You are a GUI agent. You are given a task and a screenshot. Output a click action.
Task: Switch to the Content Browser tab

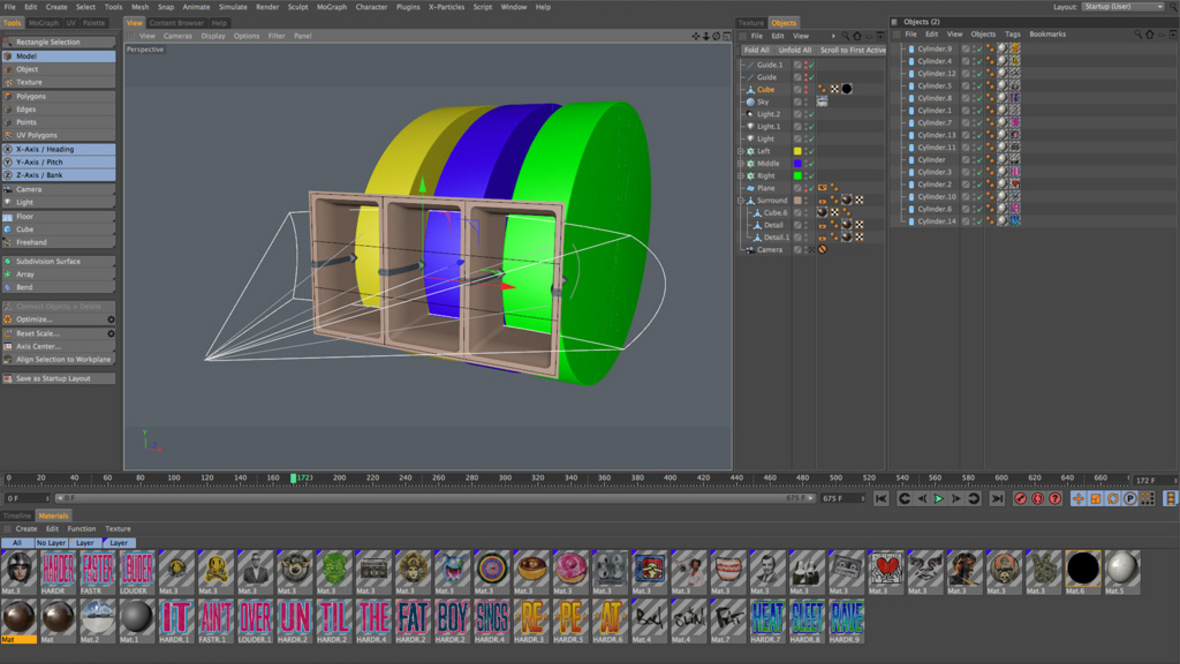[x=176, y=22]
